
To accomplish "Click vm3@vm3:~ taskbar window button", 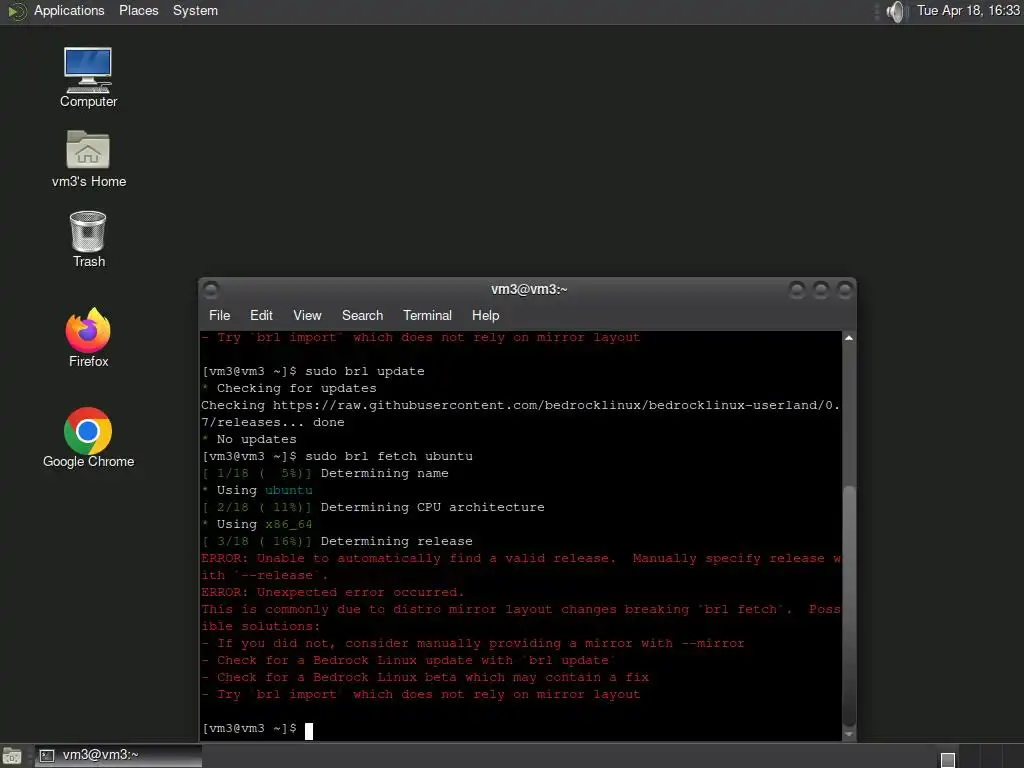I will pos(118,756).
